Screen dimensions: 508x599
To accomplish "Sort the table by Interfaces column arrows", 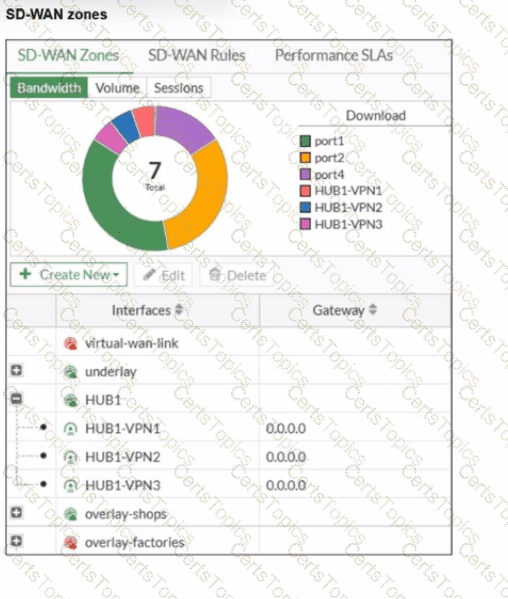I will [179, 310].
